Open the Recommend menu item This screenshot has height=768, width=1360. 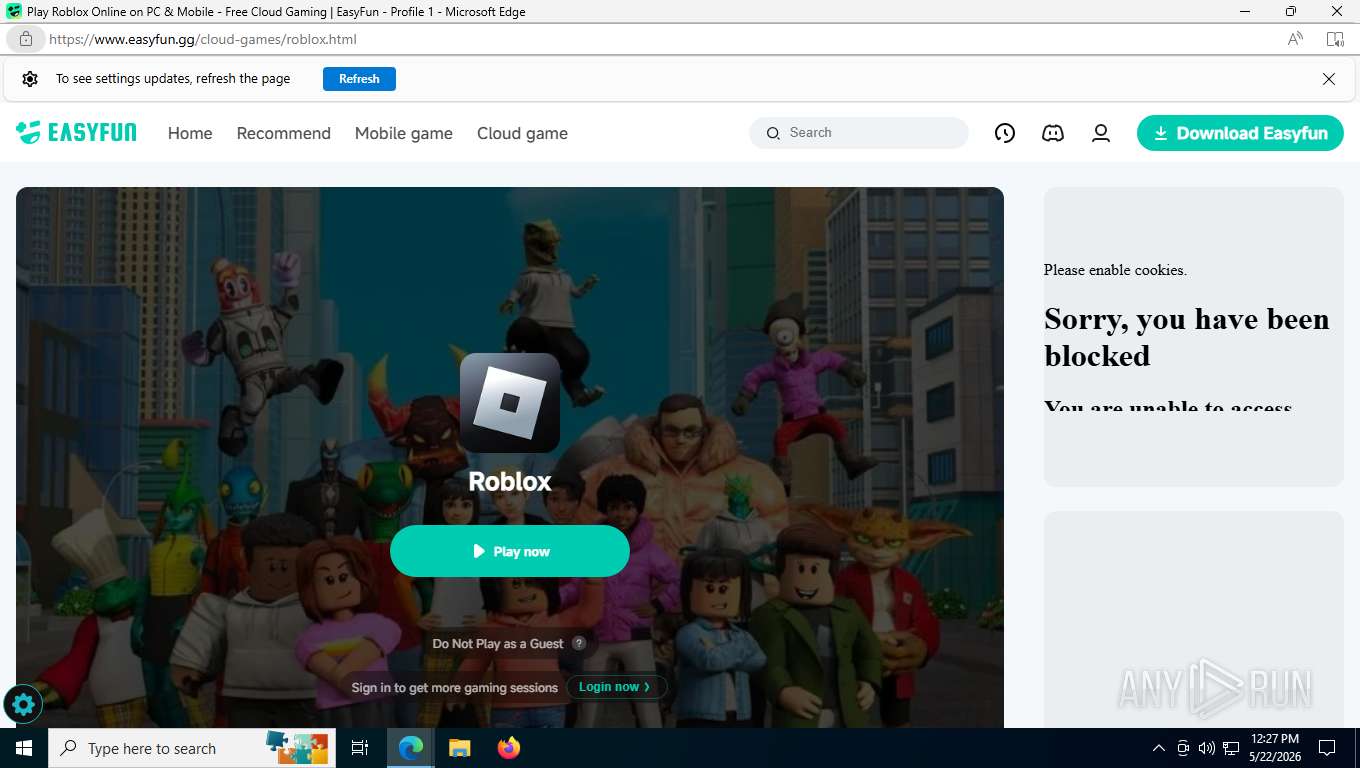coord(283,133)
